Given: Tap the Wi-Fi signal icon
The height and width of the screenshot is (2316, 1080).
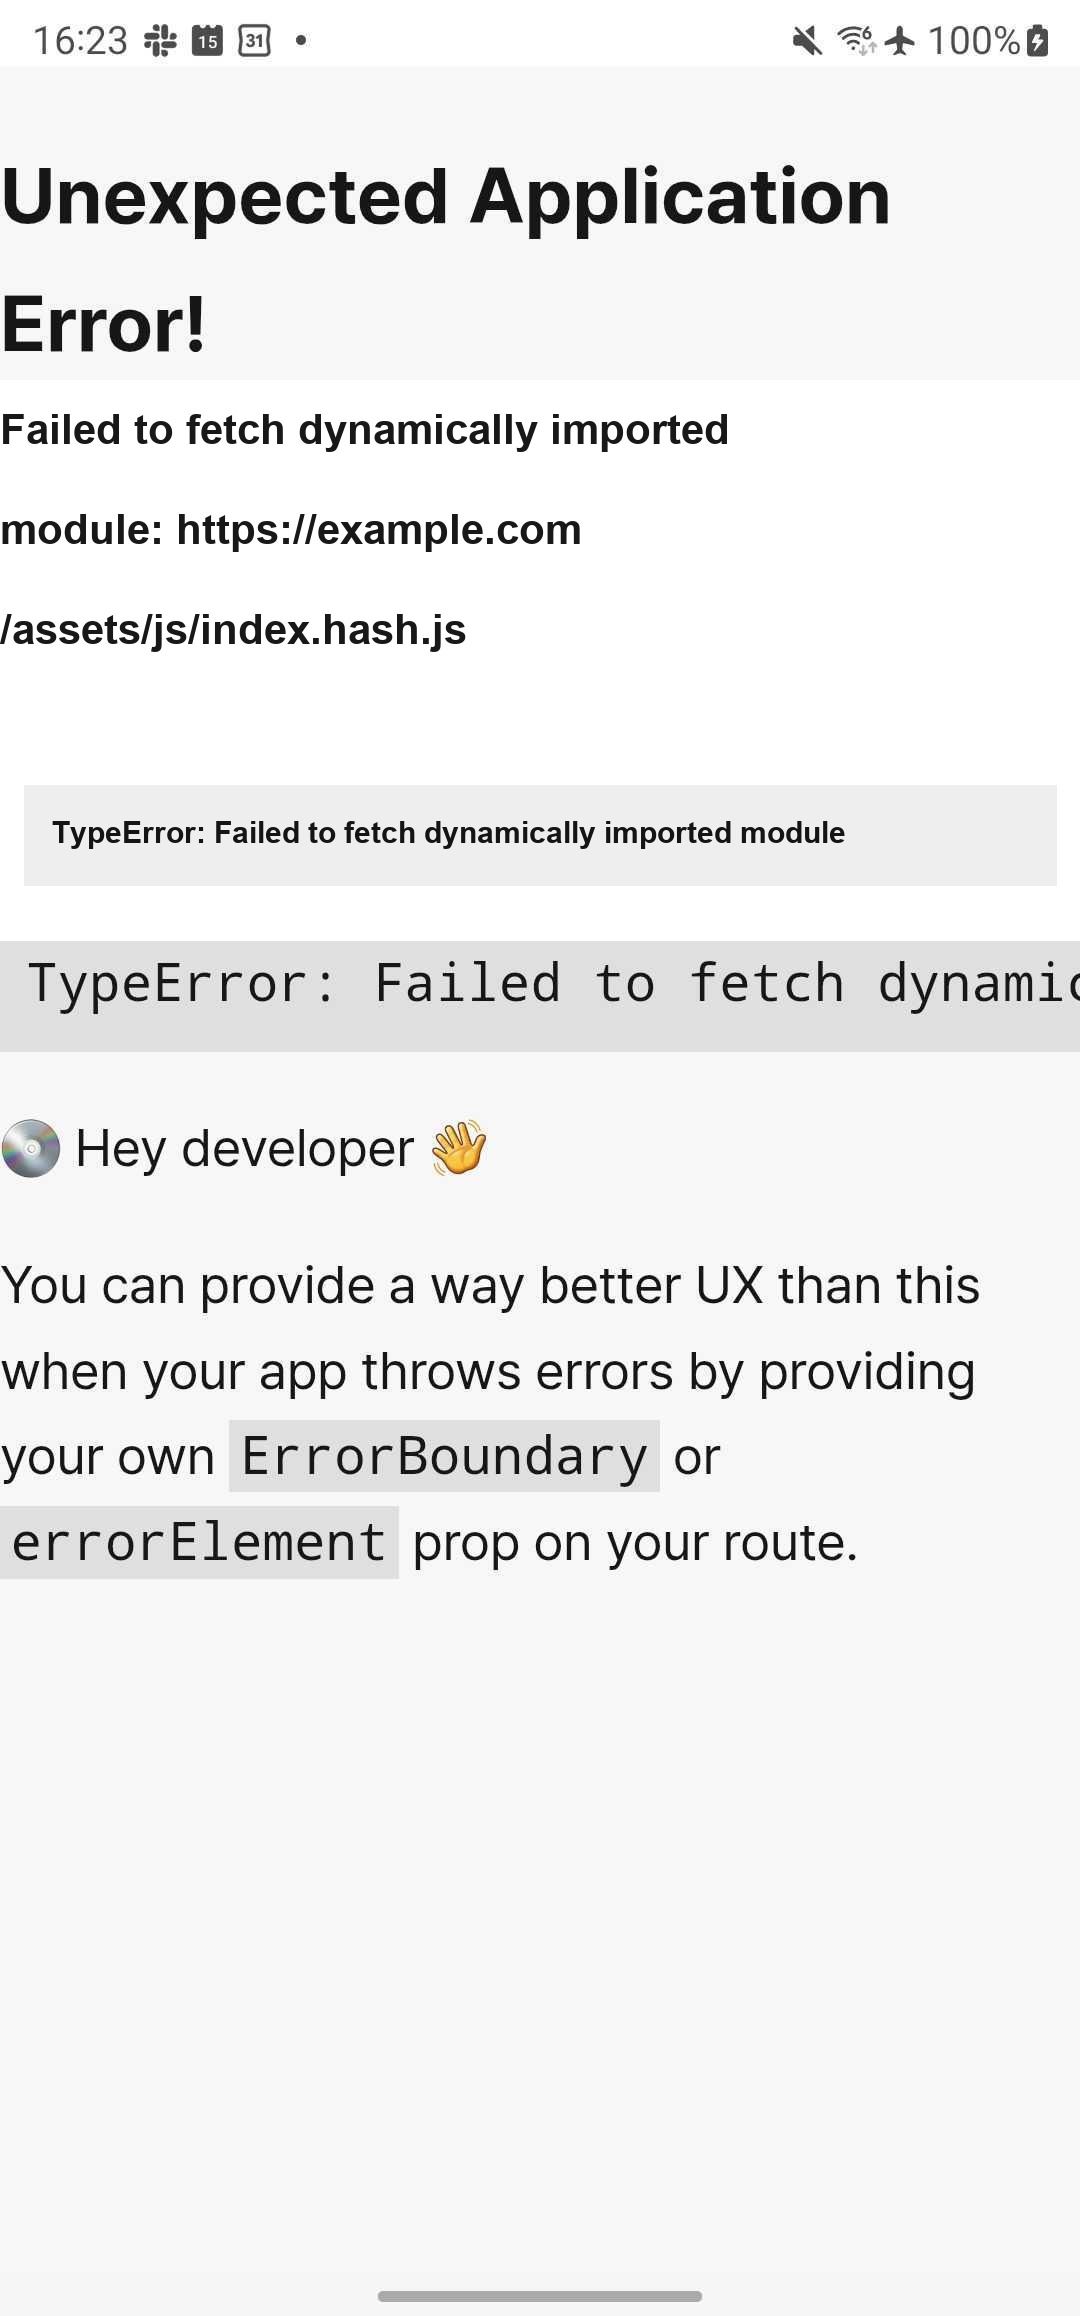Looking at the screenshot, I should point(856,41).
